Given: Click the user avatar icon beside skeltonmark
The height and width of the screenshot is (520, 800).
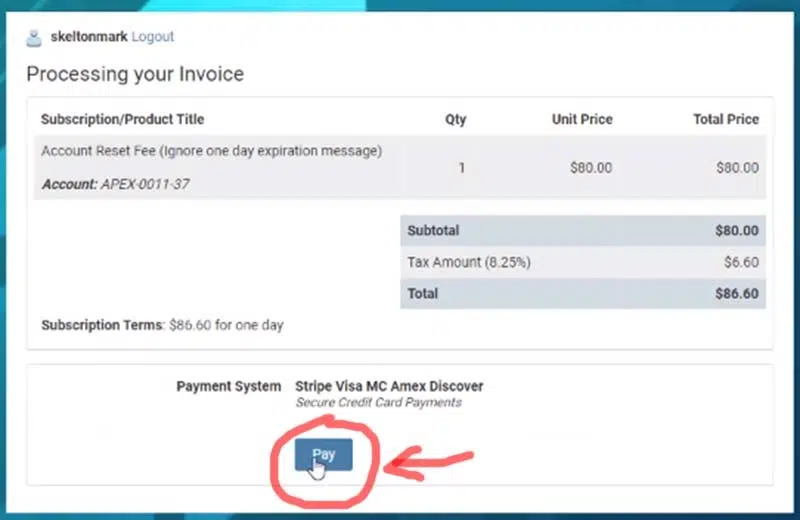Looking at the screenshot, I should pyautogui.click(x=34, y=38).
